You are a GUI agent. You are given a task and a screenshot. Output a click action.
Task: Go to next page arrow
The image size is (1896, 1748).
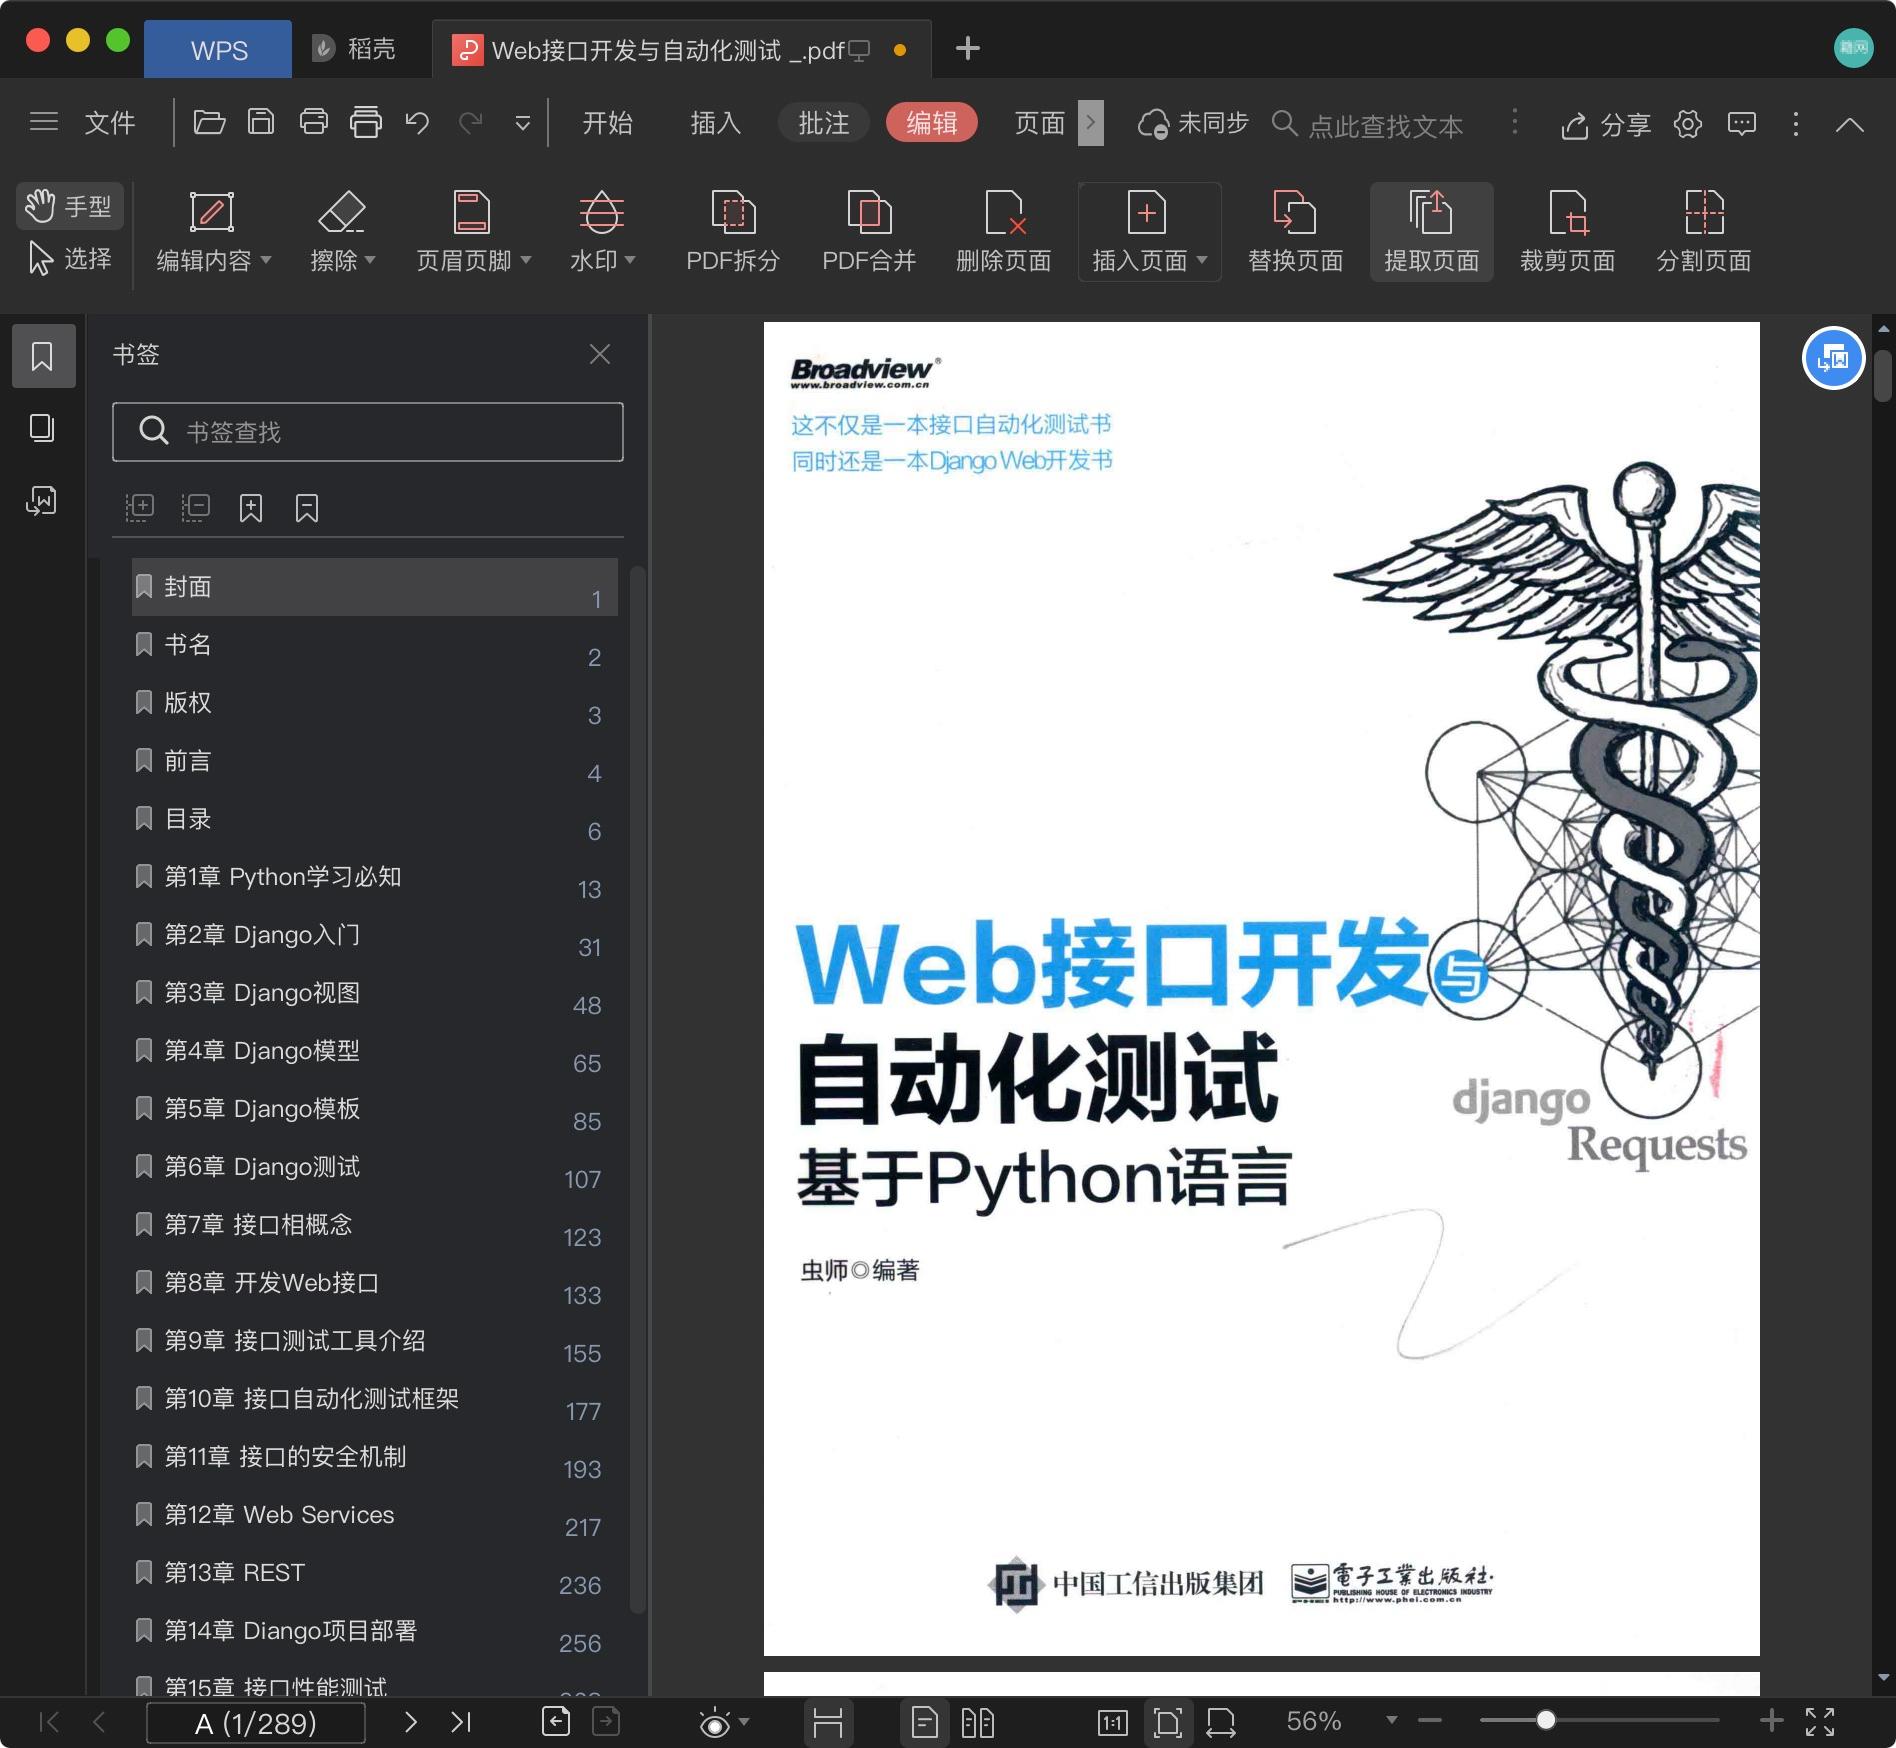[410, 1722]
